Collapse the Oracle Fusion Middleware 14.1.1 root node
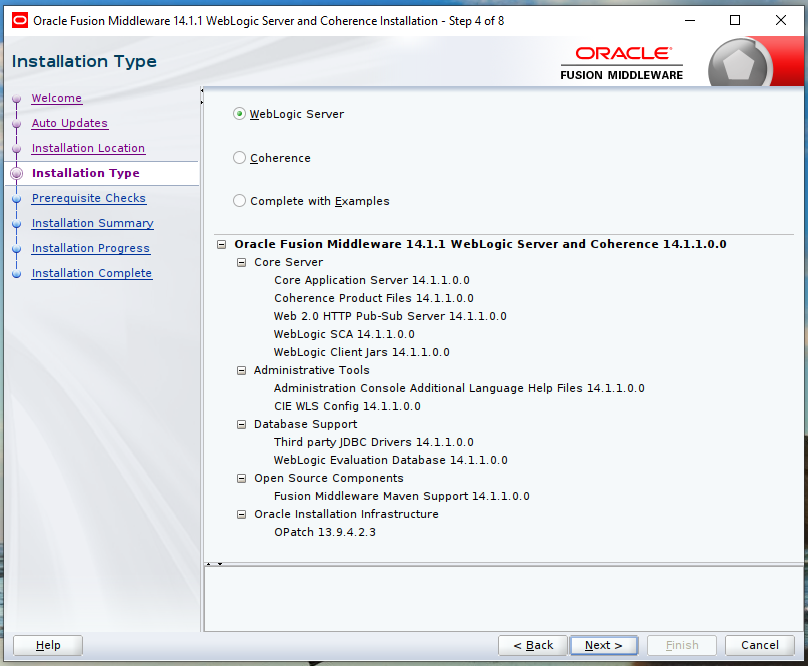Screen dimensions: 808x666 (x=222, y=244)
